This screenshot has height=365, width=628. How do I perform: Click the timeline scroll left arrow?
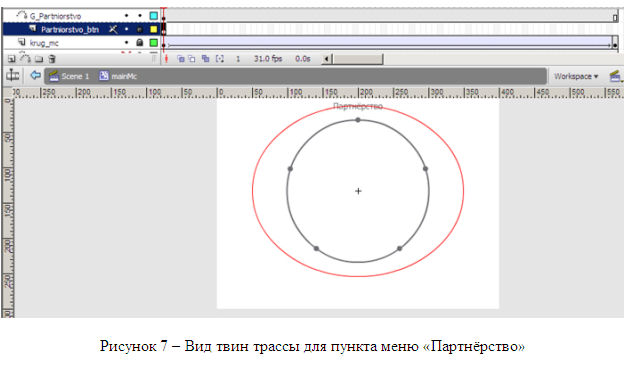pos(326,59)
